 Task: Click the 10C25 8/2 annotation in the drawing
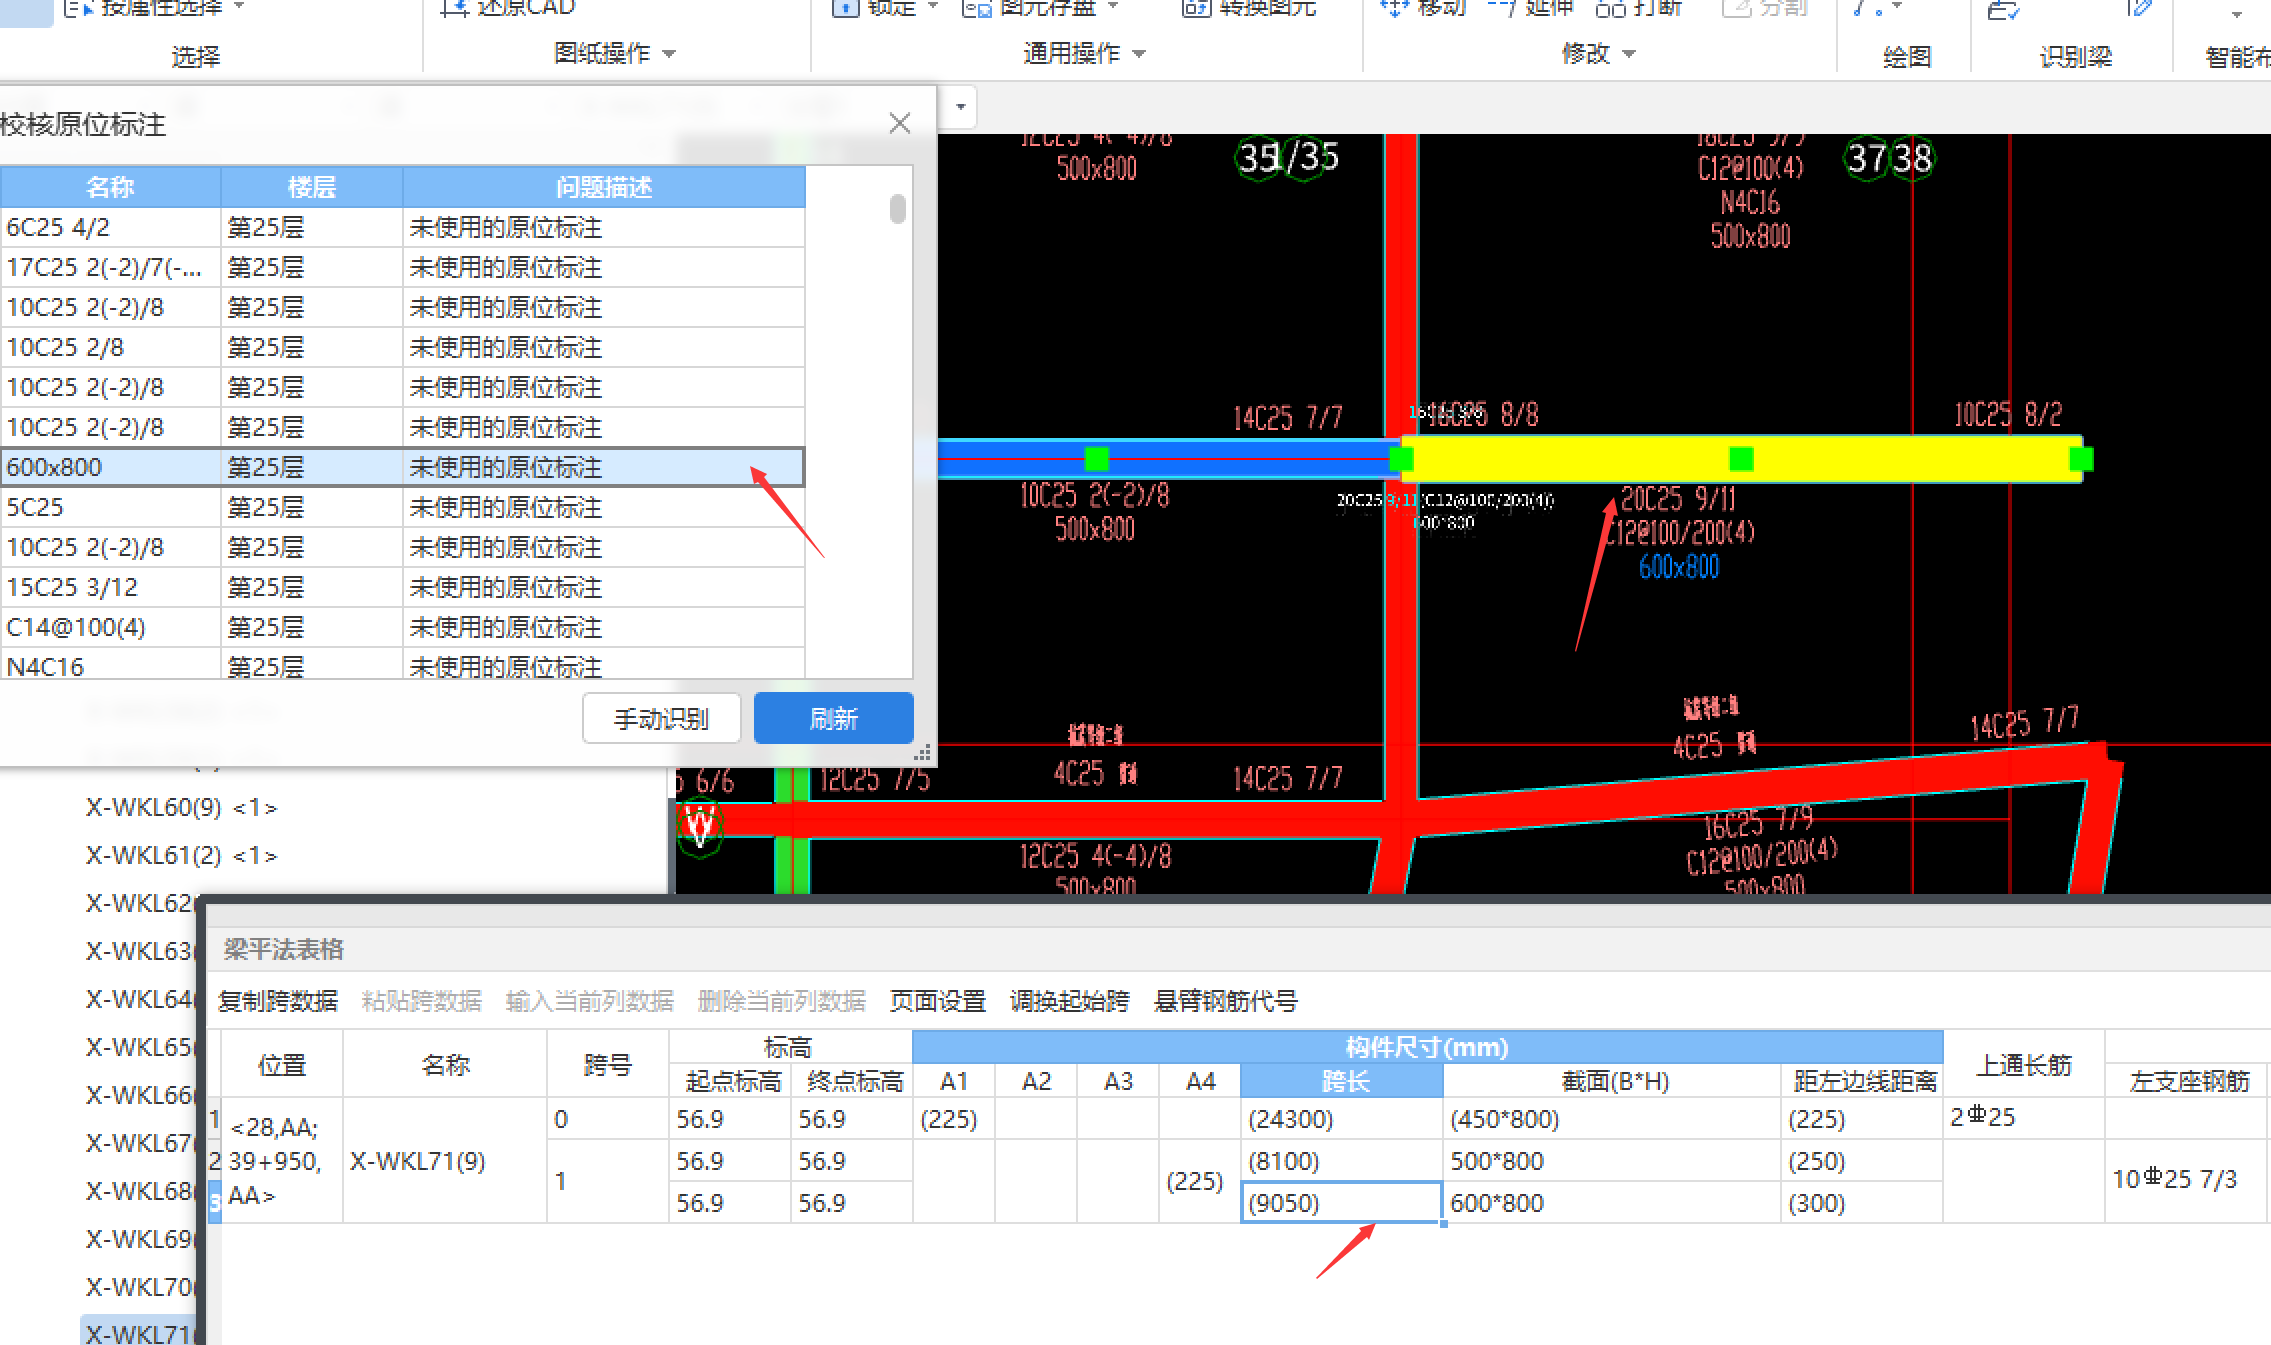[2008, 415]
